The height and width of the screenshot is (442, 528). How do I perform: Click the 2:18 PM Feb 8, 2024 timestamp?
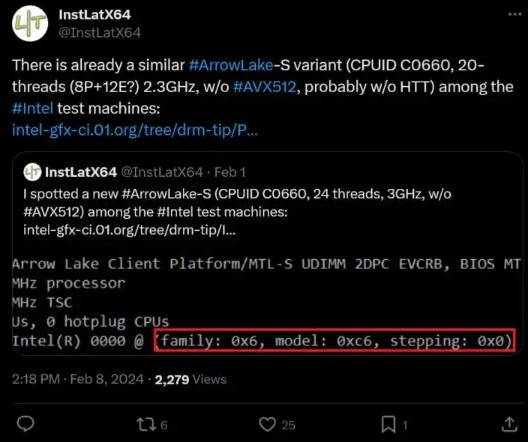coord(78,379)
